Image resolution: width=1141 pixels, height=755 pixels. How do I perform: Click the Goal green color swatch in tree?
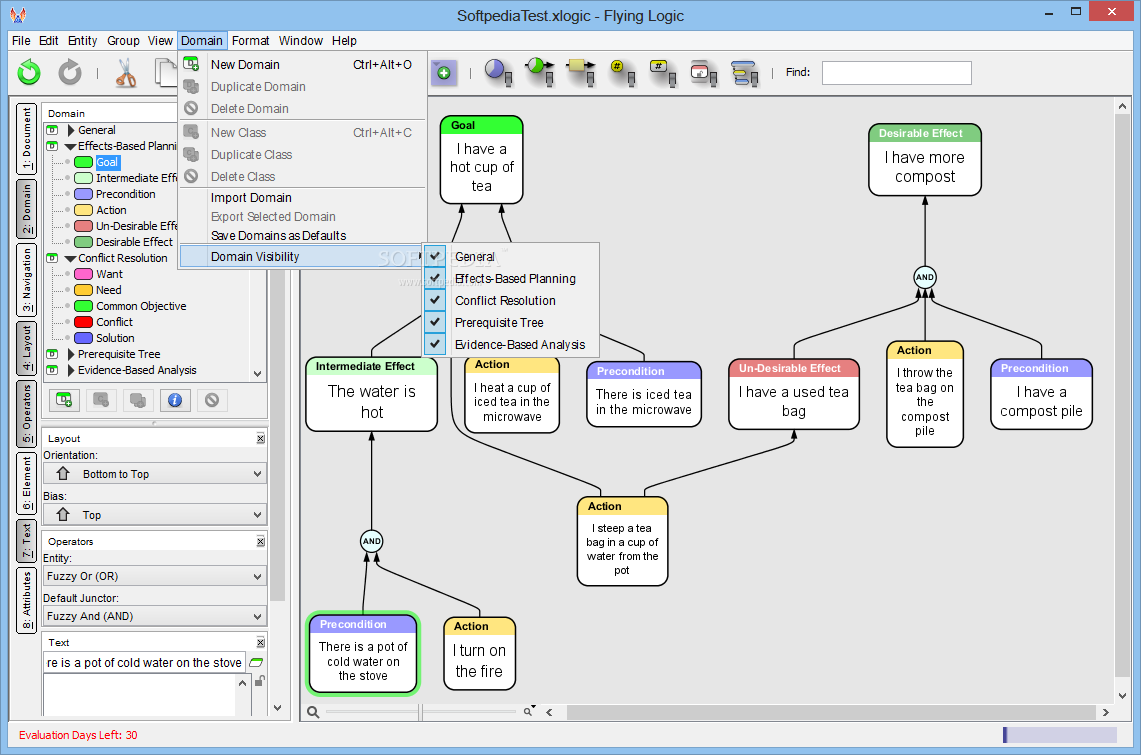coord(84,162)
